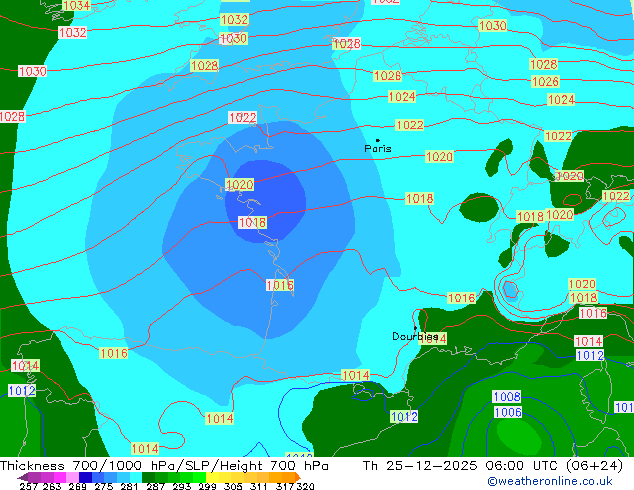Click the legend value 320
The width and height of the screenshot is (634, 490).
pos(305,486)
